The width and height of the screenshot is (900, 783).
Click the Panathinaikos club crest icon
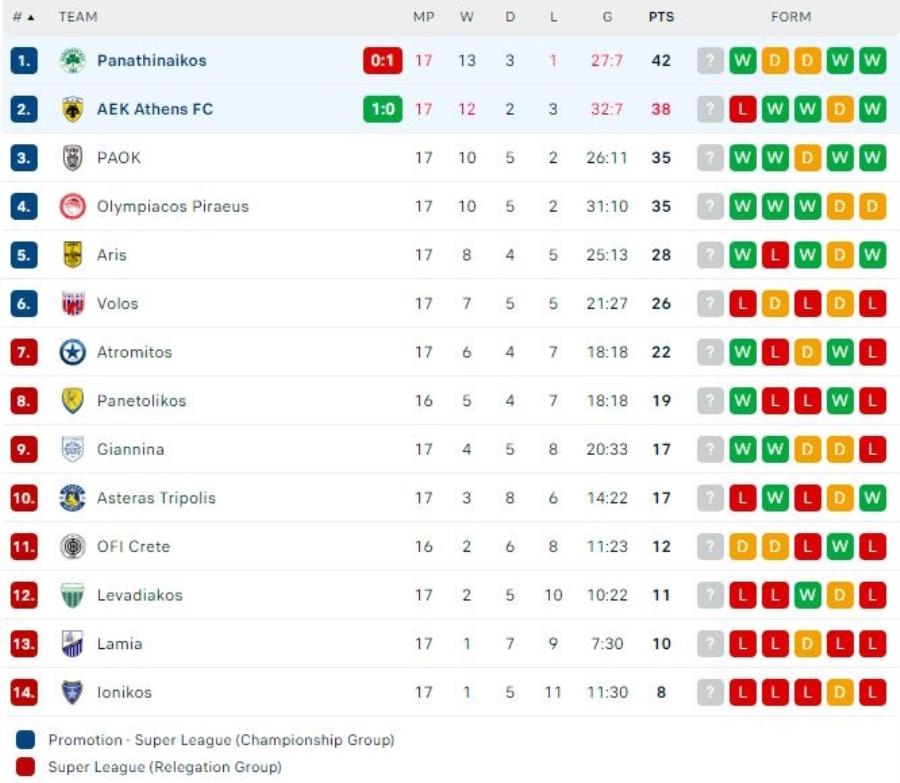pos(72,60)
